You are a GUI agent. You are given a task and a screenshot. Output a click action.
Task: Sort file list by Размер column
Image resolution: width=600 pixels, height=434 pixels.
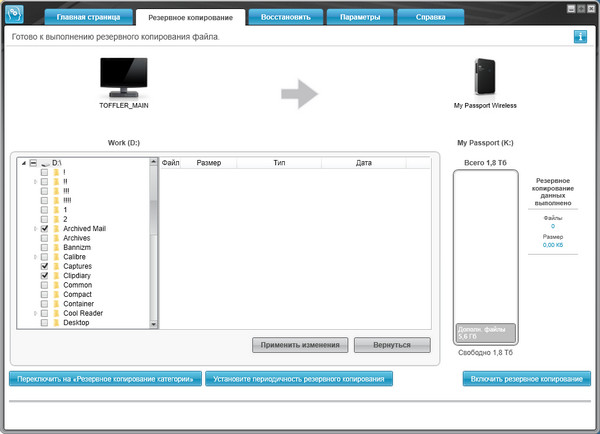(x=208, y=162)
